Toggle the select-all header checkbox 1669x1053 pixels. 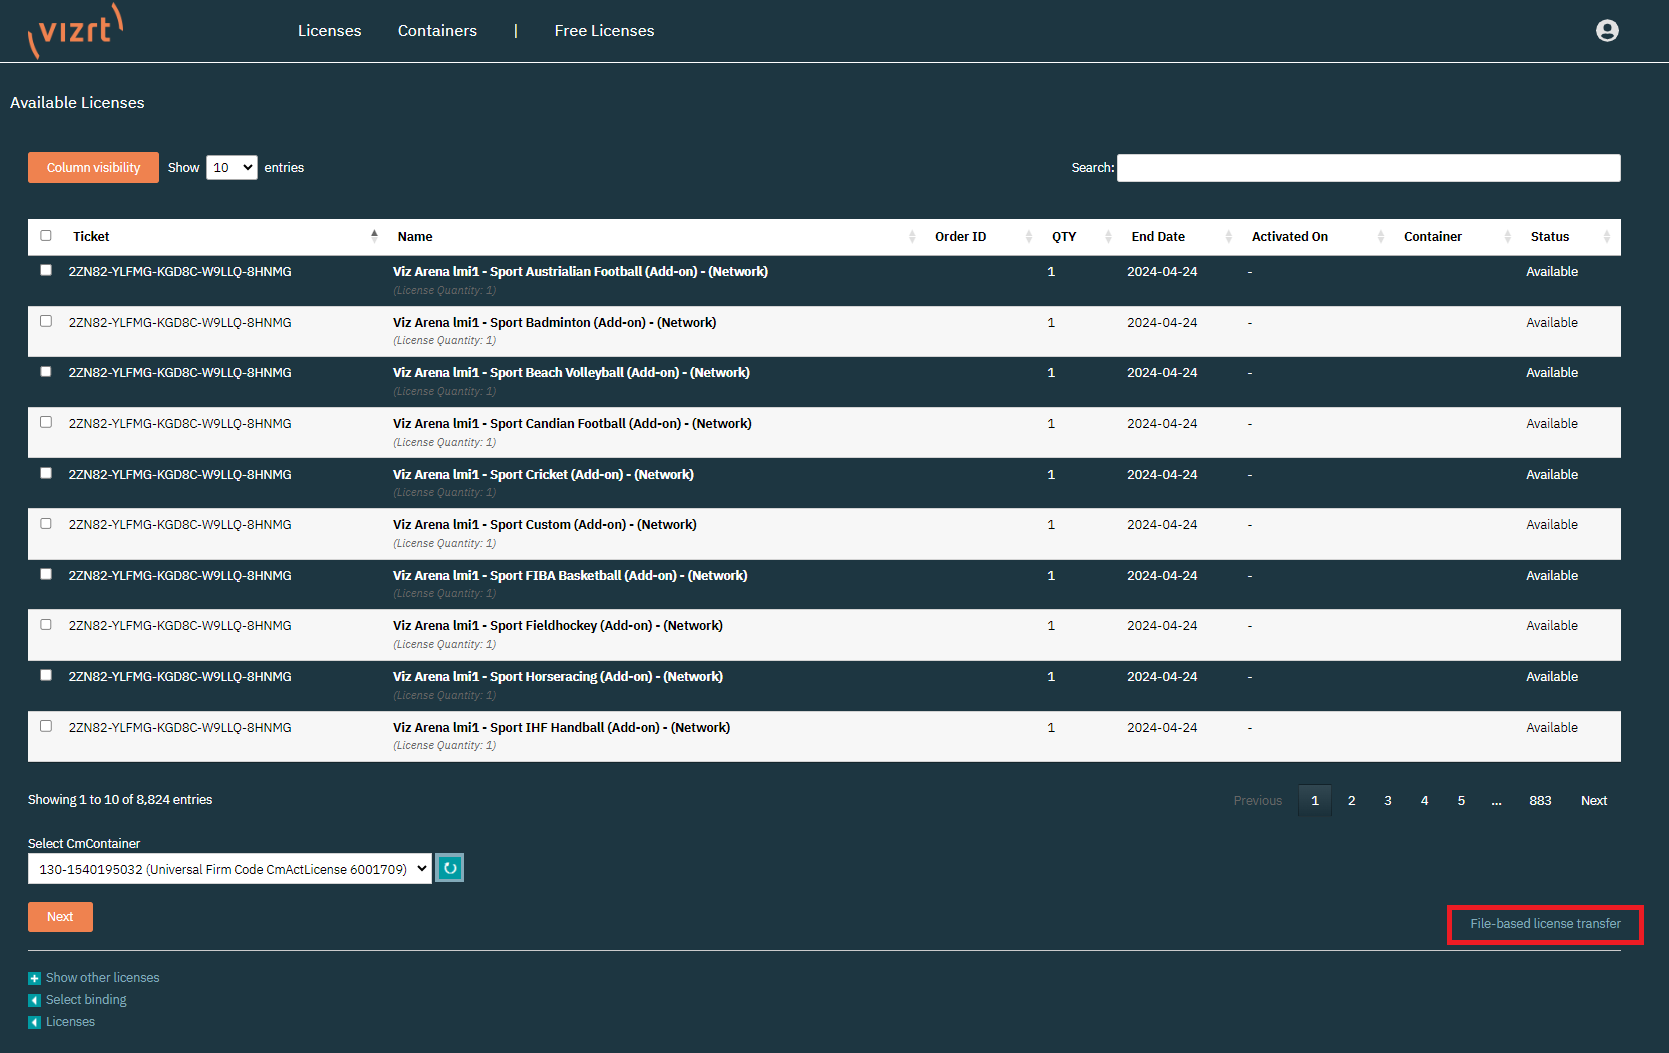(46, 236)
